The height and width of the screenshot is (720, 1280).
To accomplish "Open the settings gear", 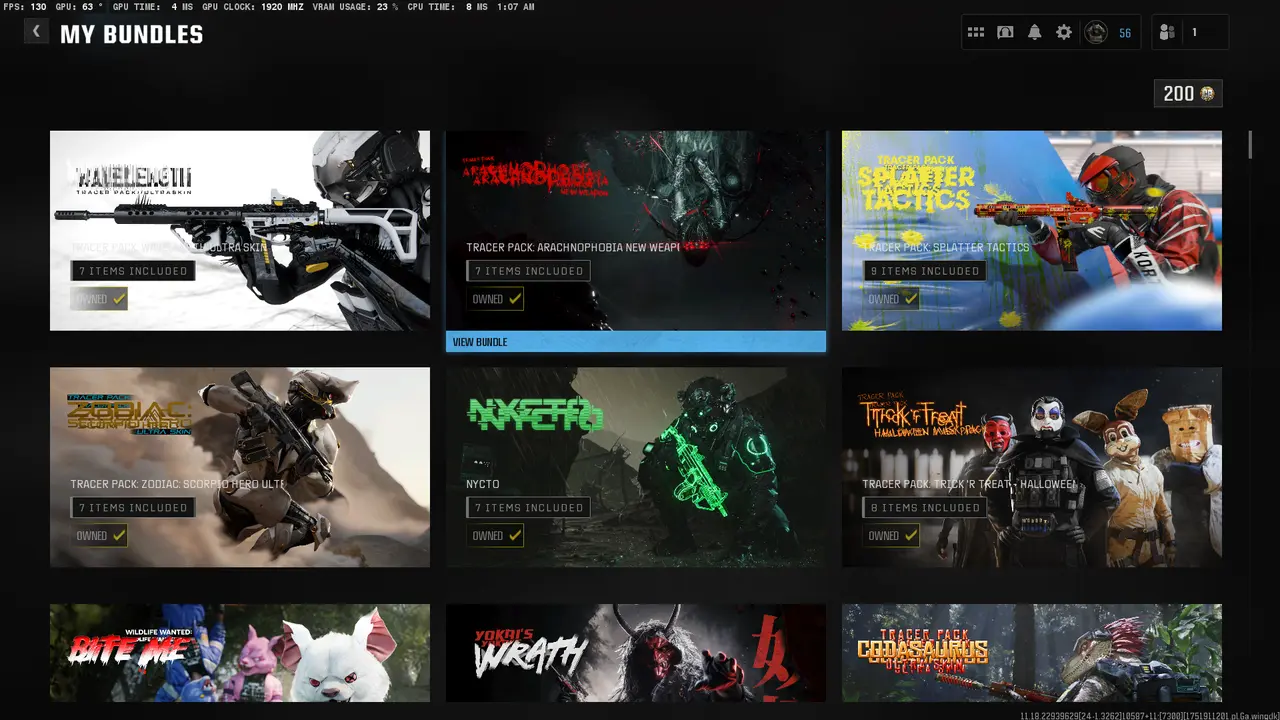I will (x=1064, y=33).
